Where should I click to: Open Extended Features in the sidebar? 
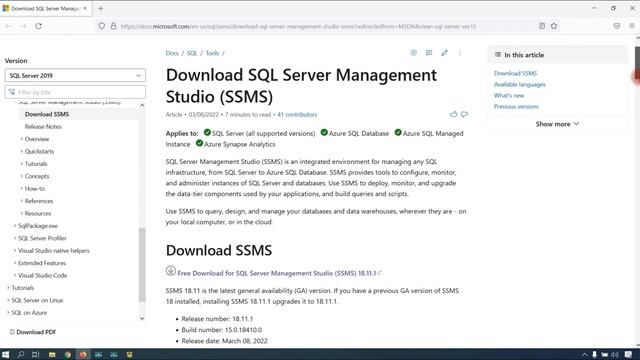(42, 263)
